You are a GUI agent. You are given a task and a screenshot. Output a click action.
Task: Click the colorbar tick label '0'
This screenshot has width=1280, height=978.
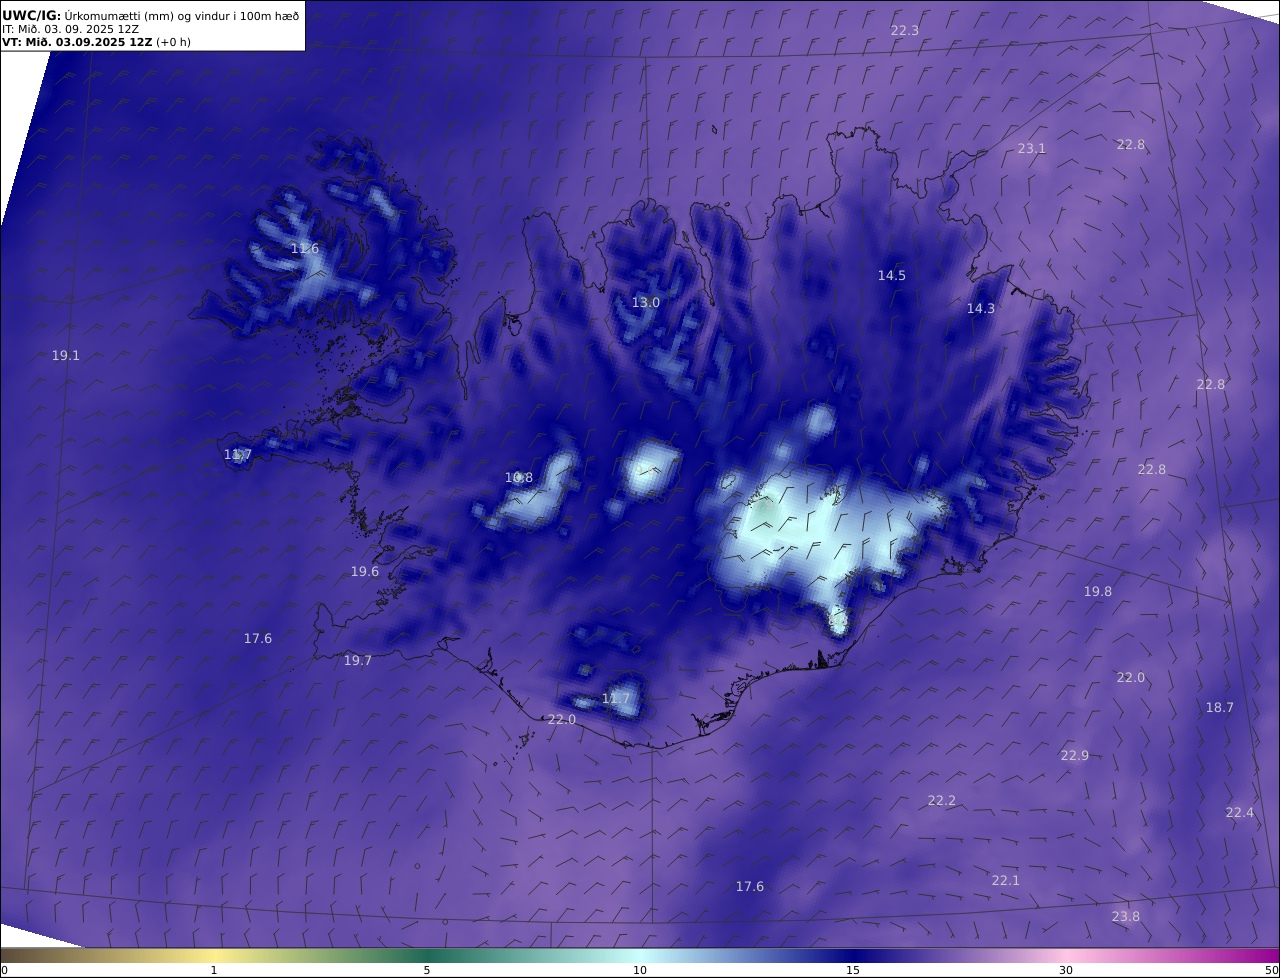click(x=4, y=971)
